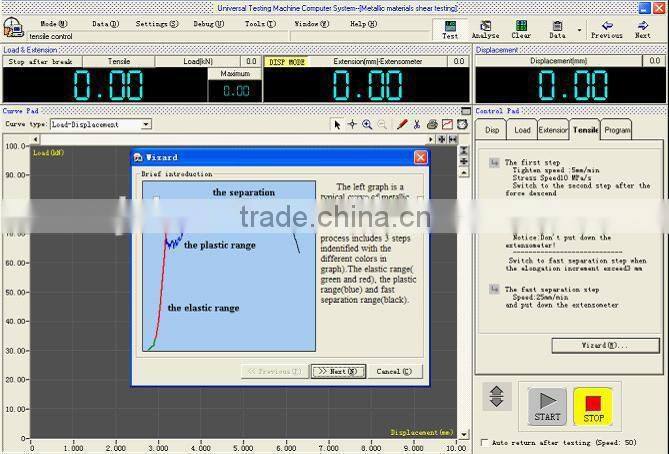Viewport: 669px width, 454px height.
Task: Go to Next record arrow
Action: (x=643, y=30)
